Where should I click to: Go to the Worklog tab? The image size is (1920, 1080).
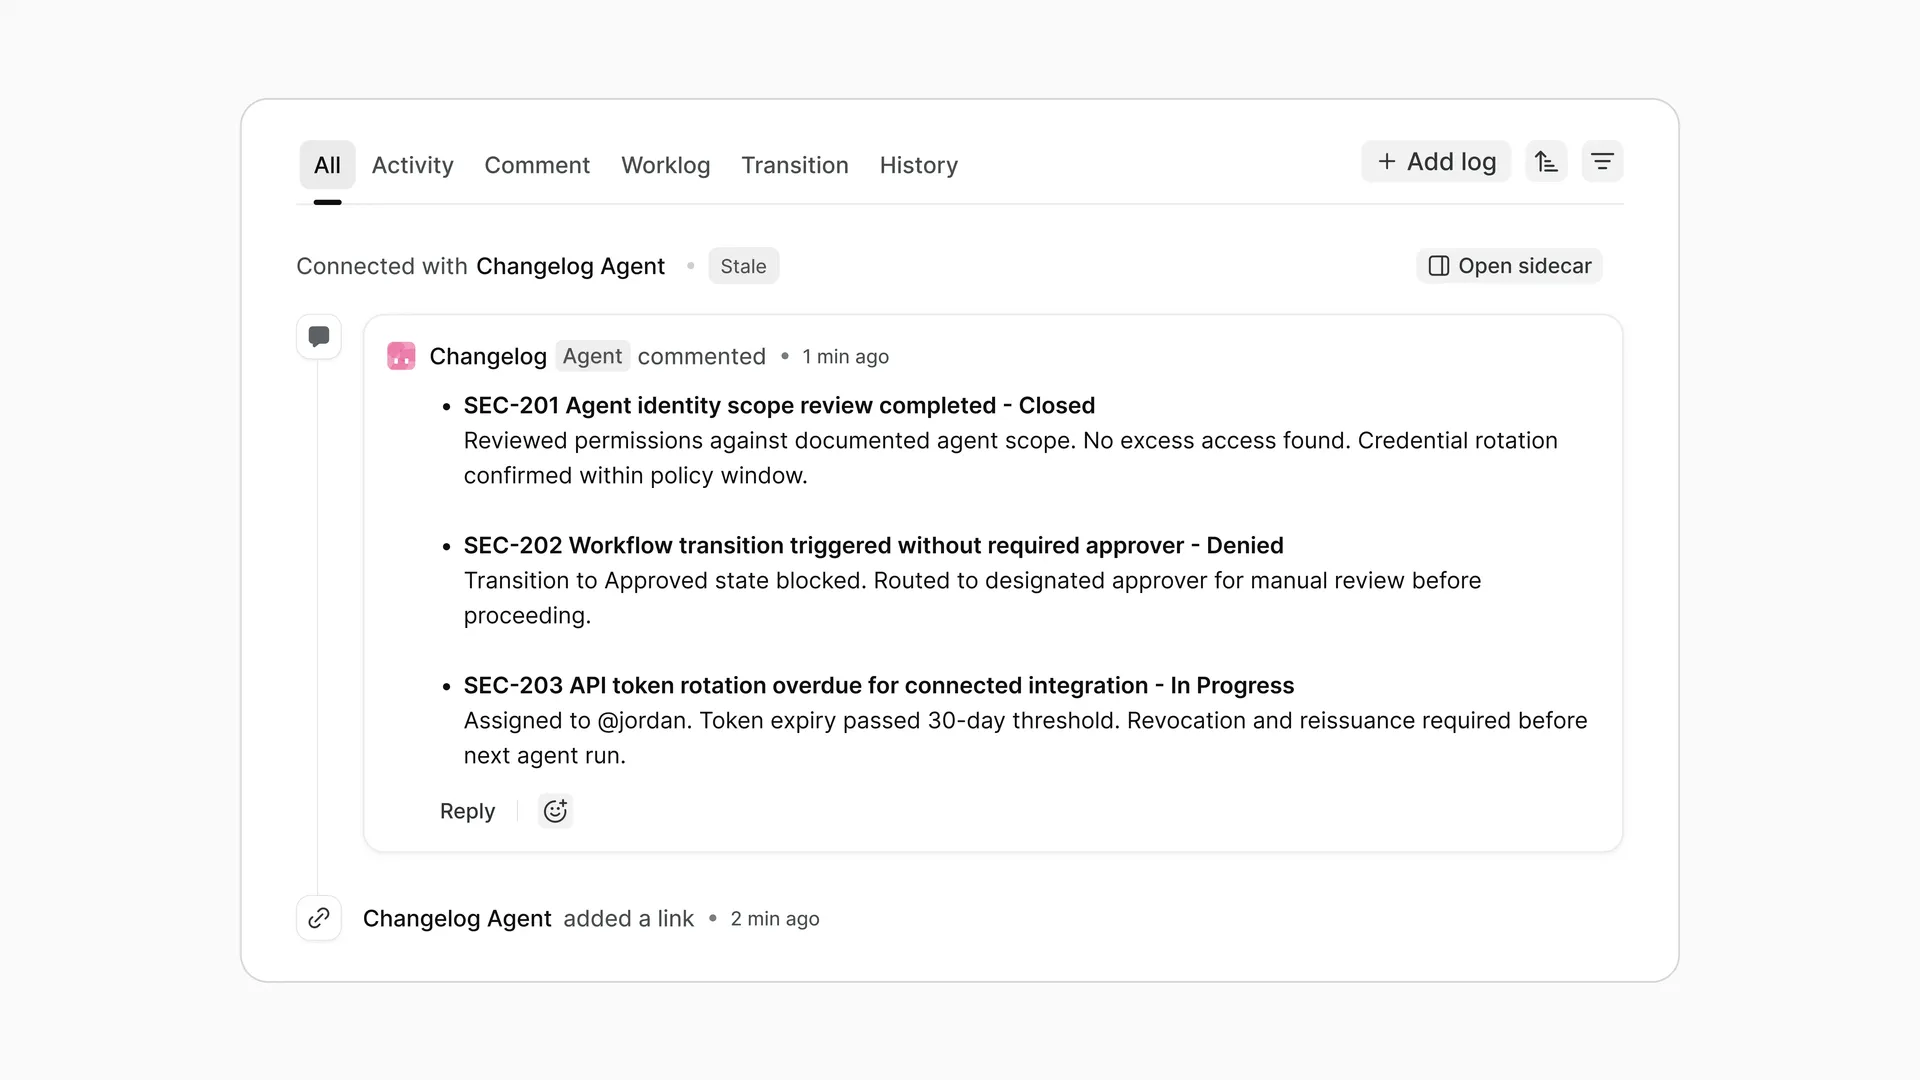click(x=666, y=165)
